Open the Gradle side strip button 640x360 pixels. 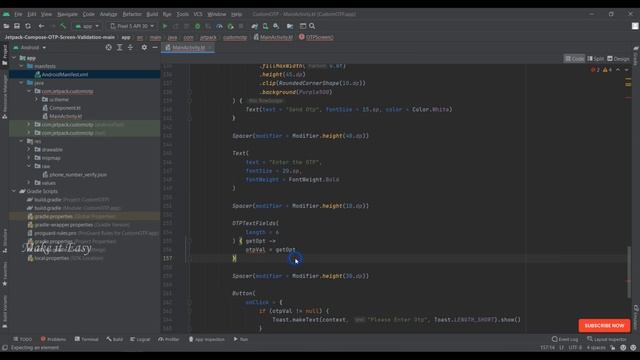coord(636,56)
